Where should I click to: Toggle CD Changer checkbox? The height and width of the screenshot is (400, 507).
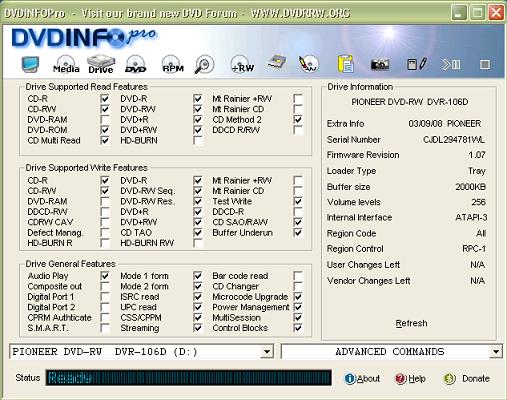[x=298, y=286]
